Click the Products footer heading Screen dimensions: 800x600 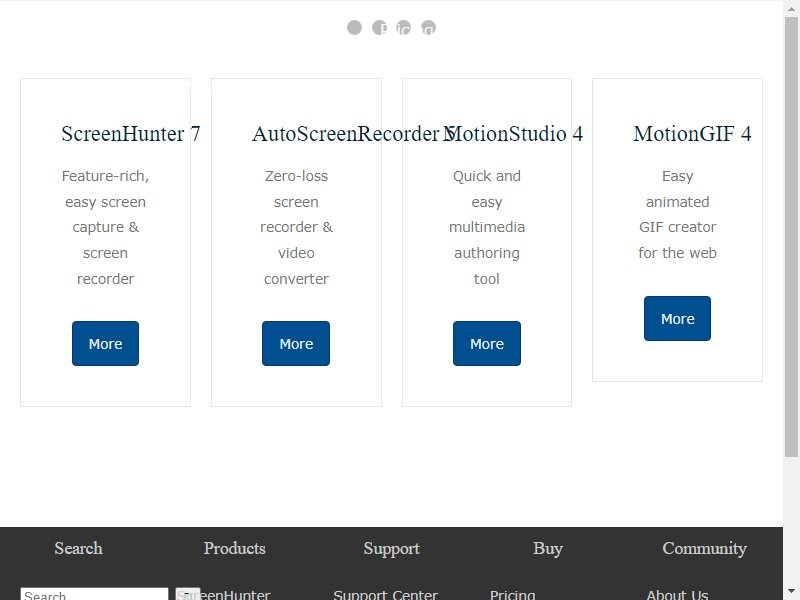click(235, 548)
